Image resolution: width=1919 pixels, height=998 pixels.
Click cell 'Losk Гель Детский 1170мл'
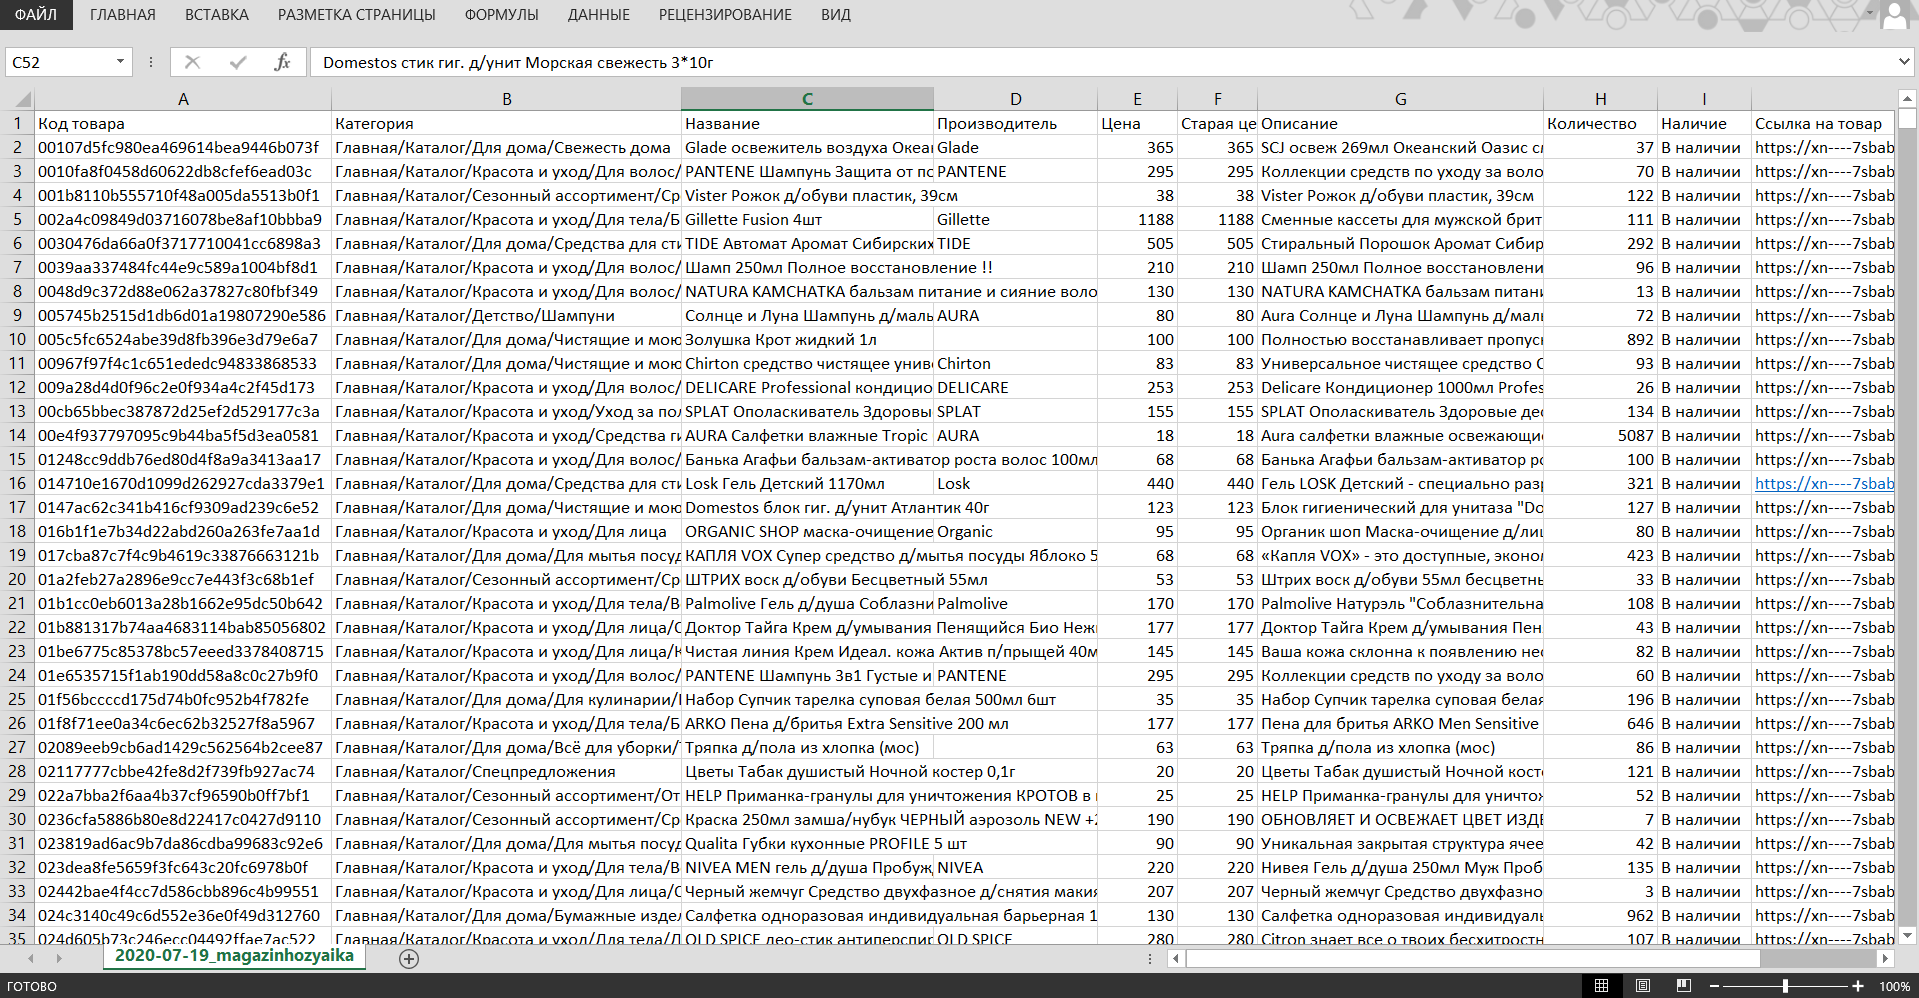click(x=807, y=484)
